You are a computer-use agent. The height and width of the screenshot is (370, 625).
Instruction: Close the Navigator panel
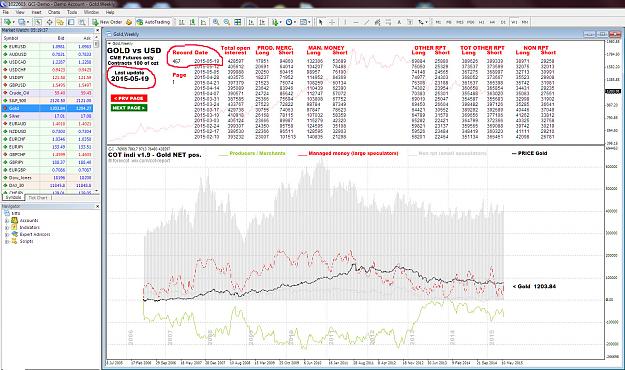[x=97, y=206]
